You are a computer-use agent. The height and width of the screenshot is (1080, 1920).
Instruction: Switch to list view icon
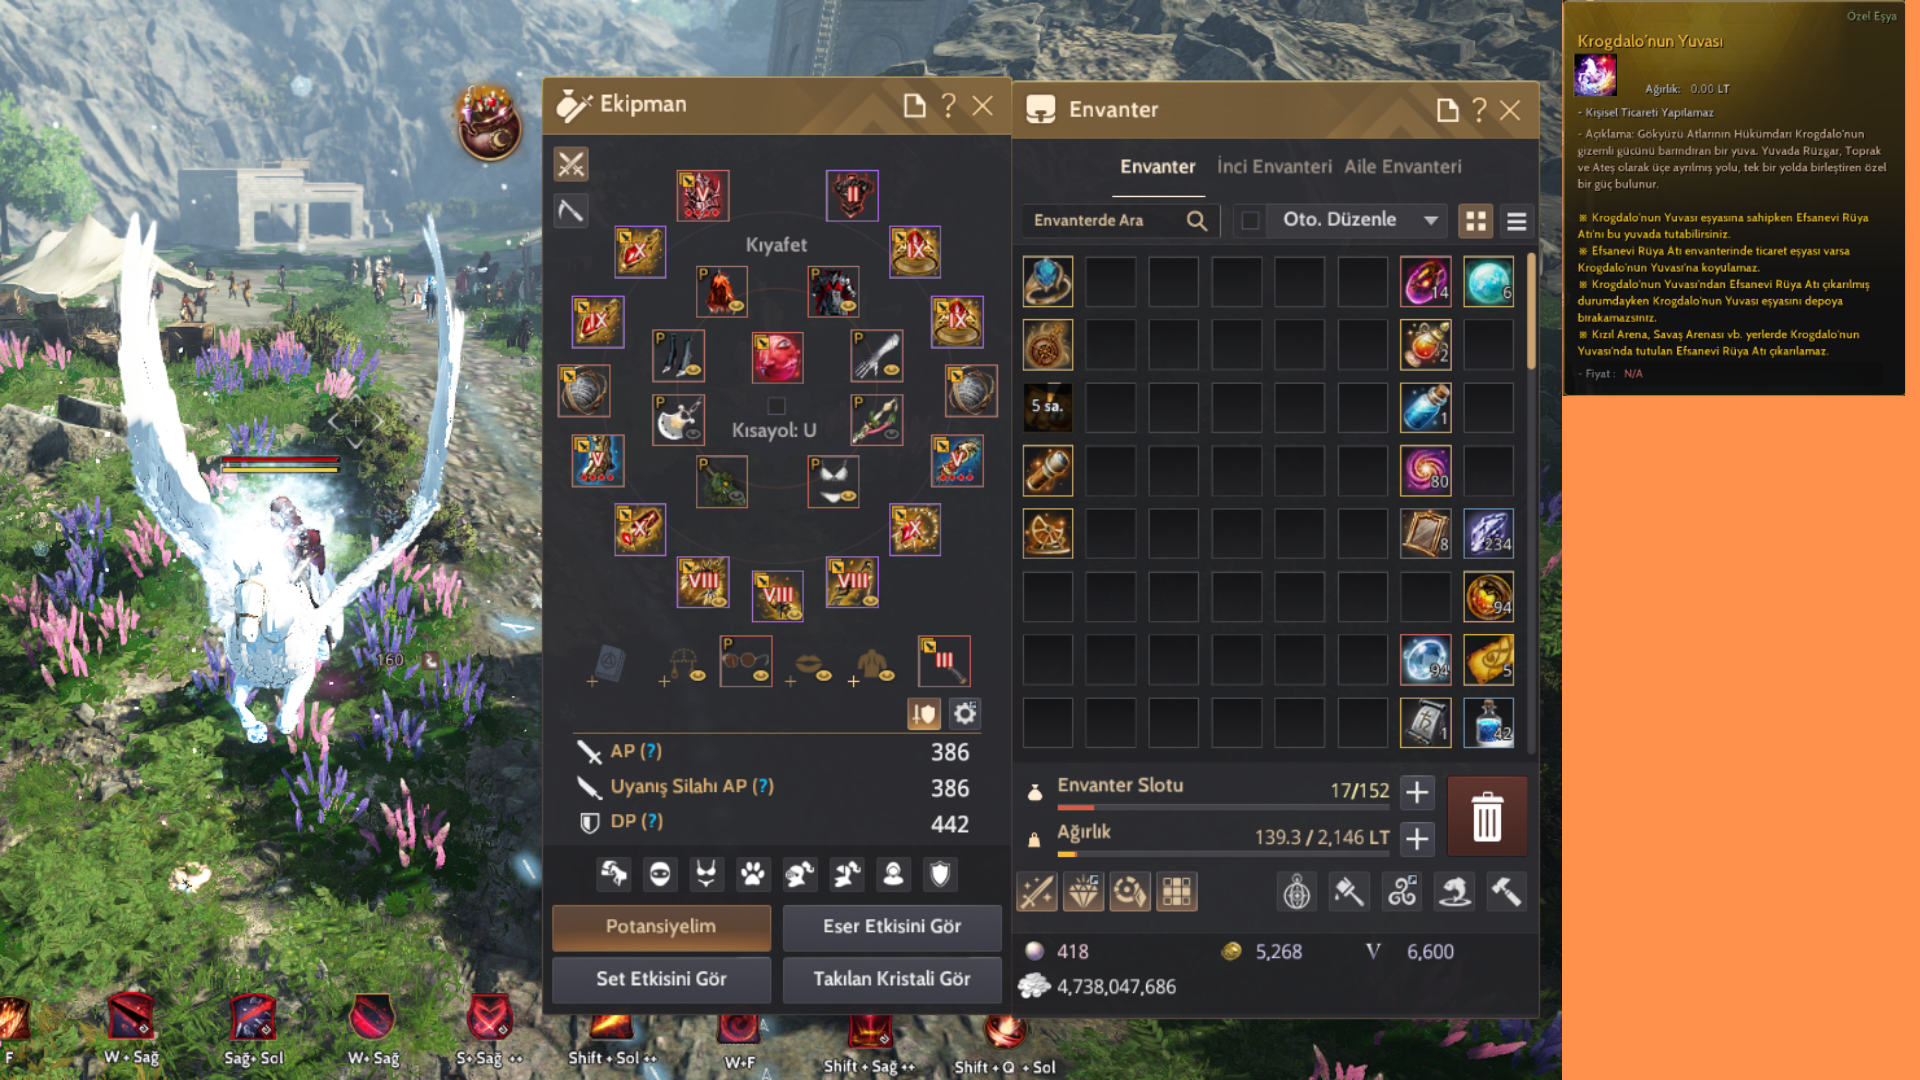[x=1516, y=221]
